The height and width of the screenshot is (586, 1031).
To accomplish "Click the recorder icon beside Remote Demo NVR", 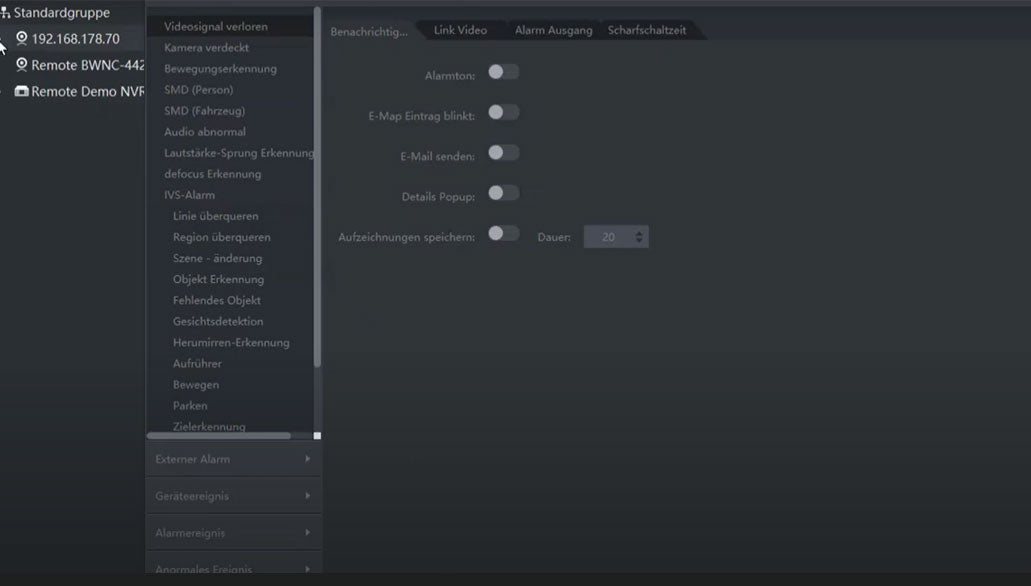I will click(22, 91).
